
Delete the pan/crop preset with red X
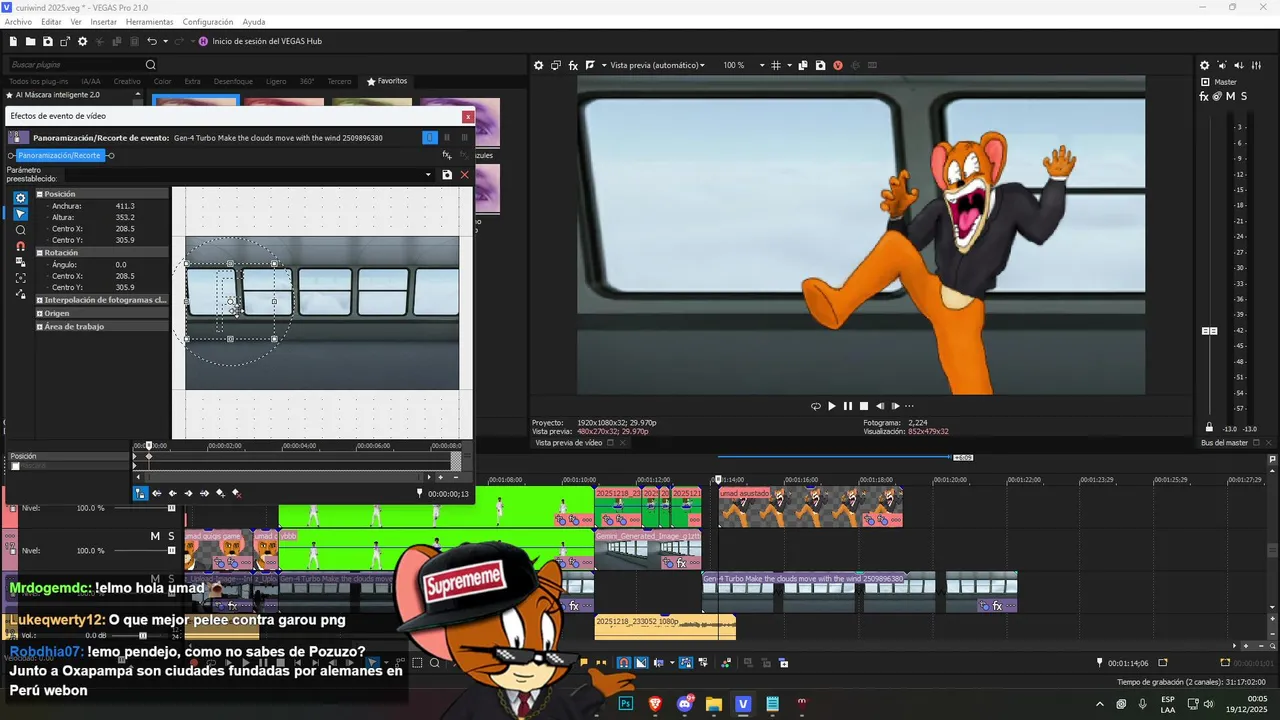464,175
